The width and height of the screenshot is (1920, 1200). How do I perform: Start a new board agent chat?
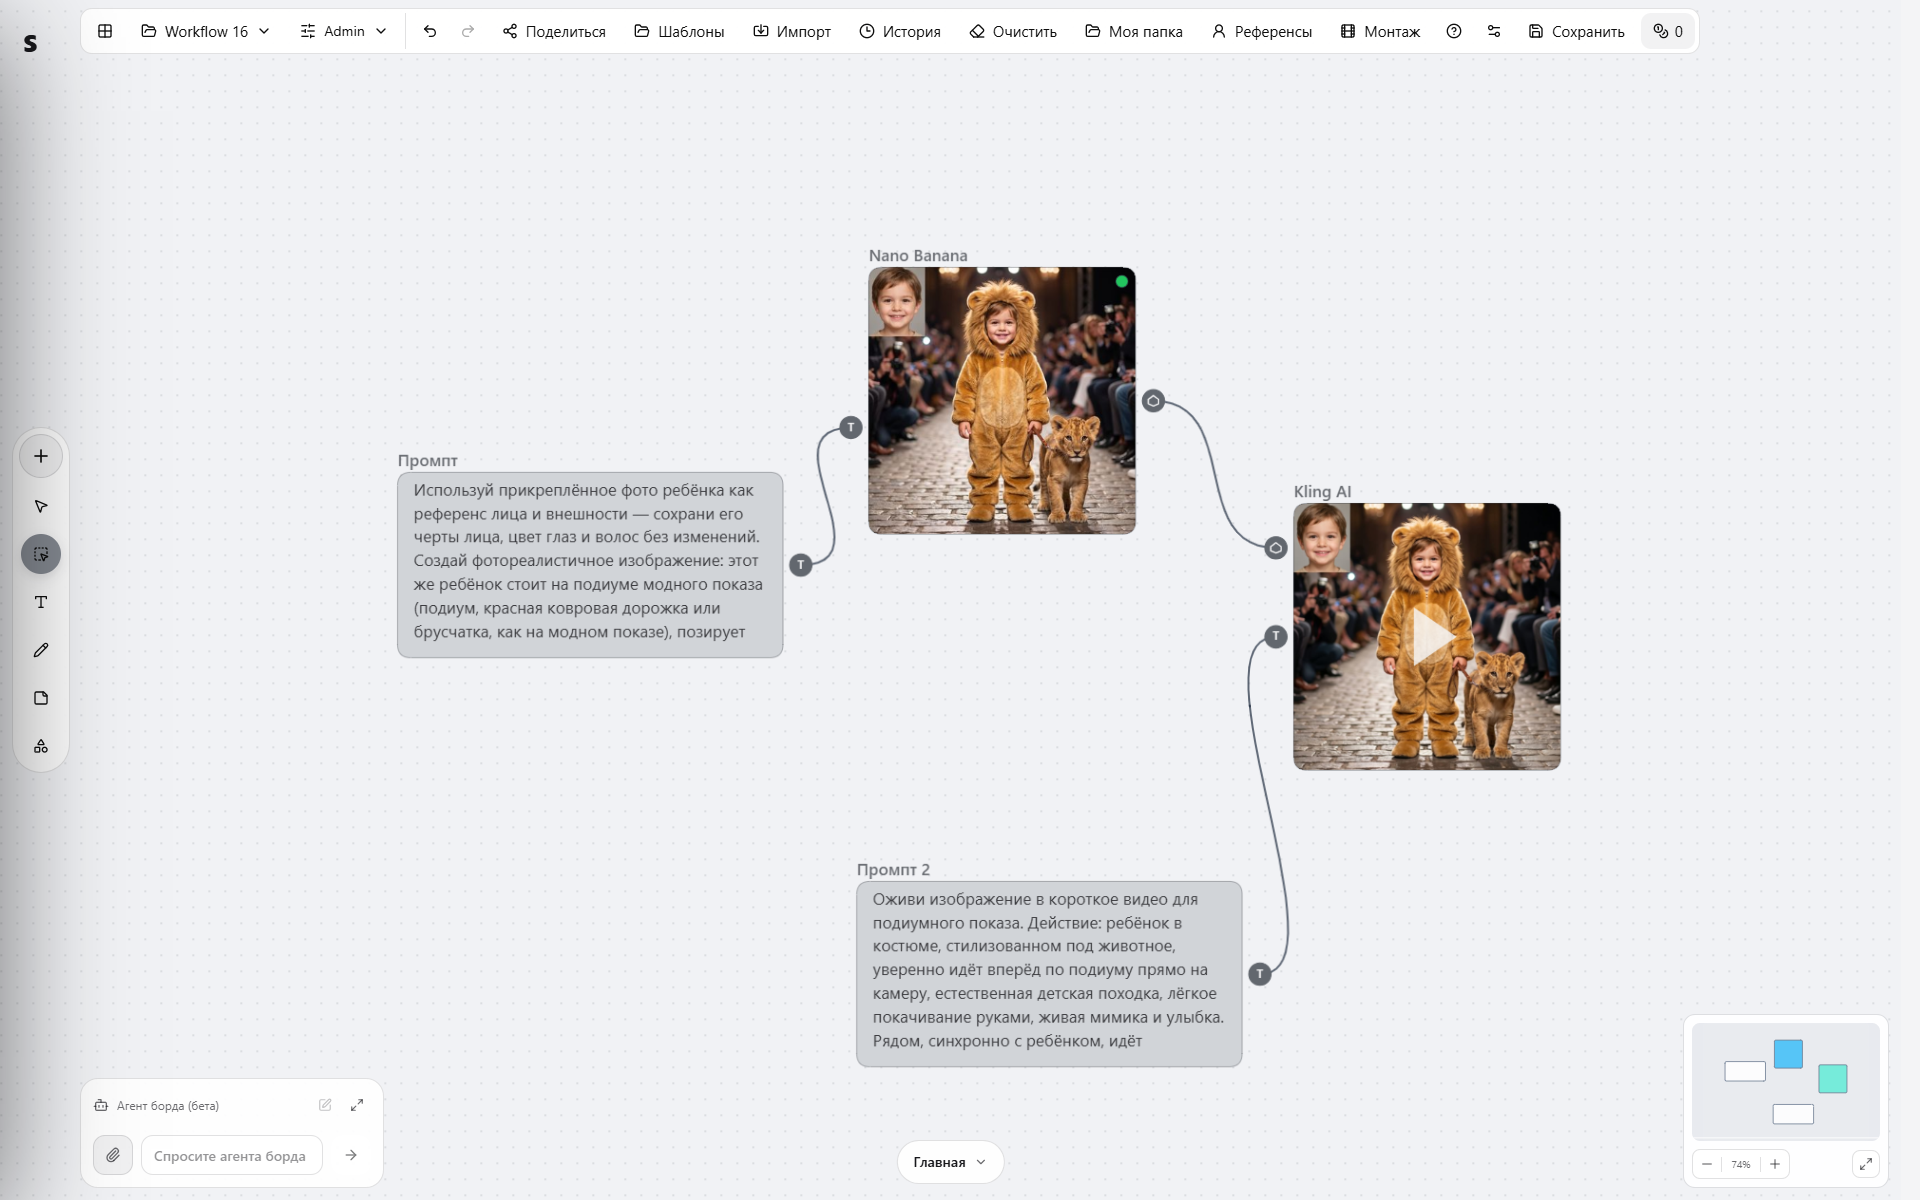325,1105
